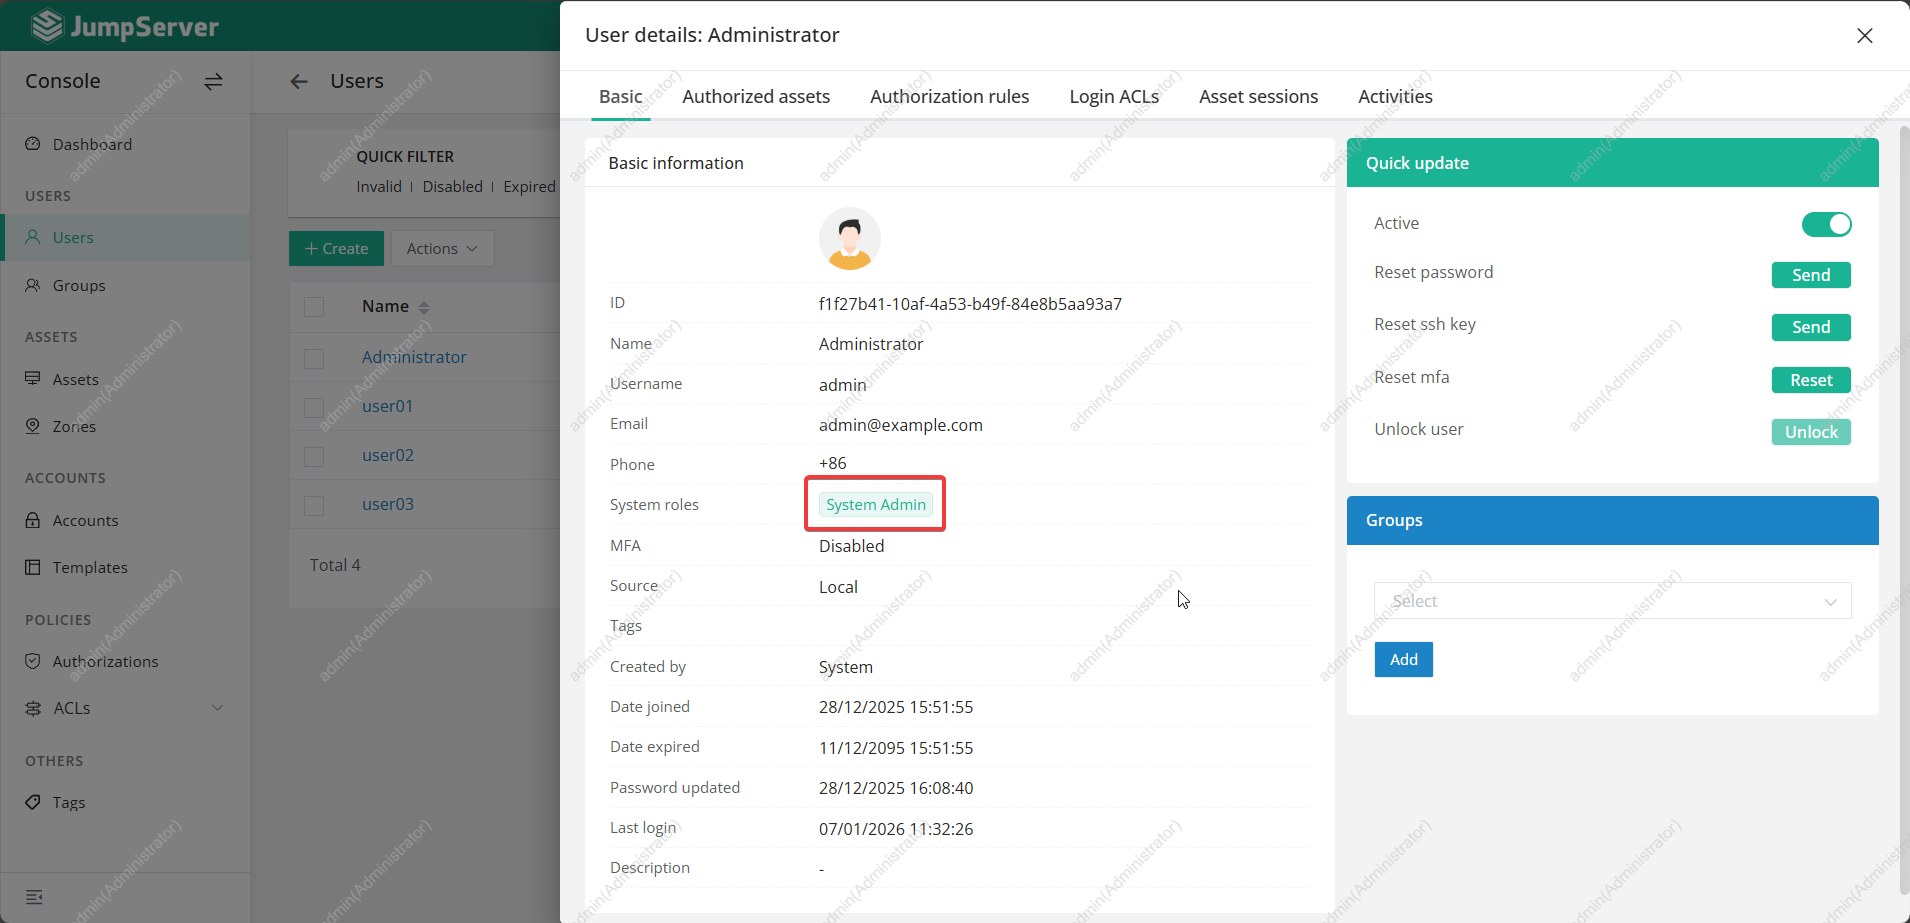Open Assets via its sidebar icon
The height and width of the screenshot is (923, 1910).
[x=33, y=379]
